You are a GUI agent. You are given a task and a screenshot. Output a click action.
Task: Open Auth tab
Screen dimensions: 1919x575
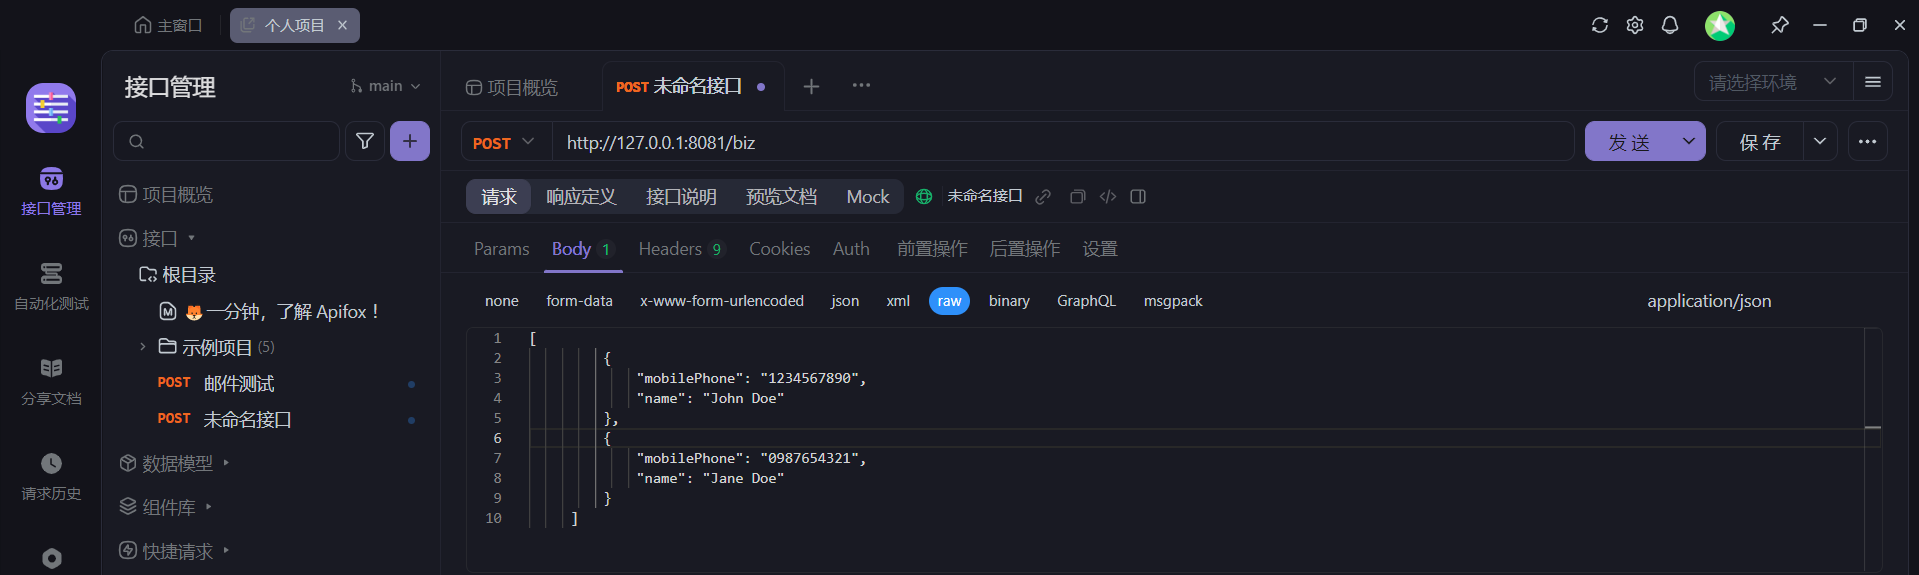click(851, 249)
